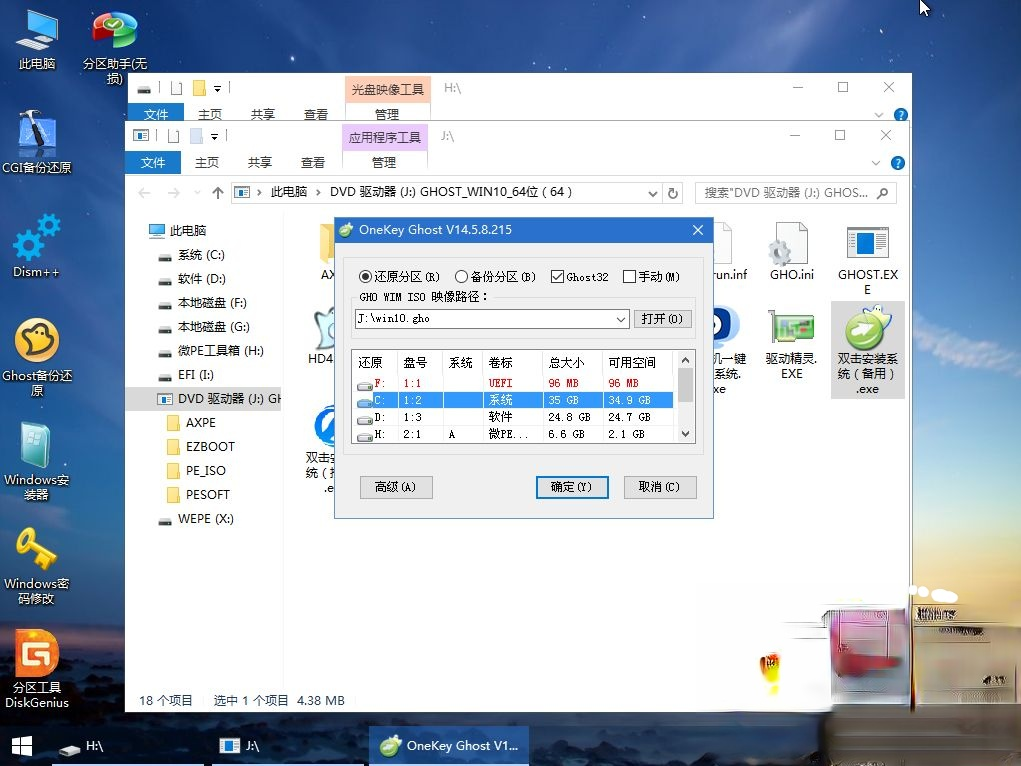Image resolution: width=1021 pixels, height=766 pixels.
Task: Open the J:\ quick access toolbar customize dropdown
Action: [x=214, y=136]
